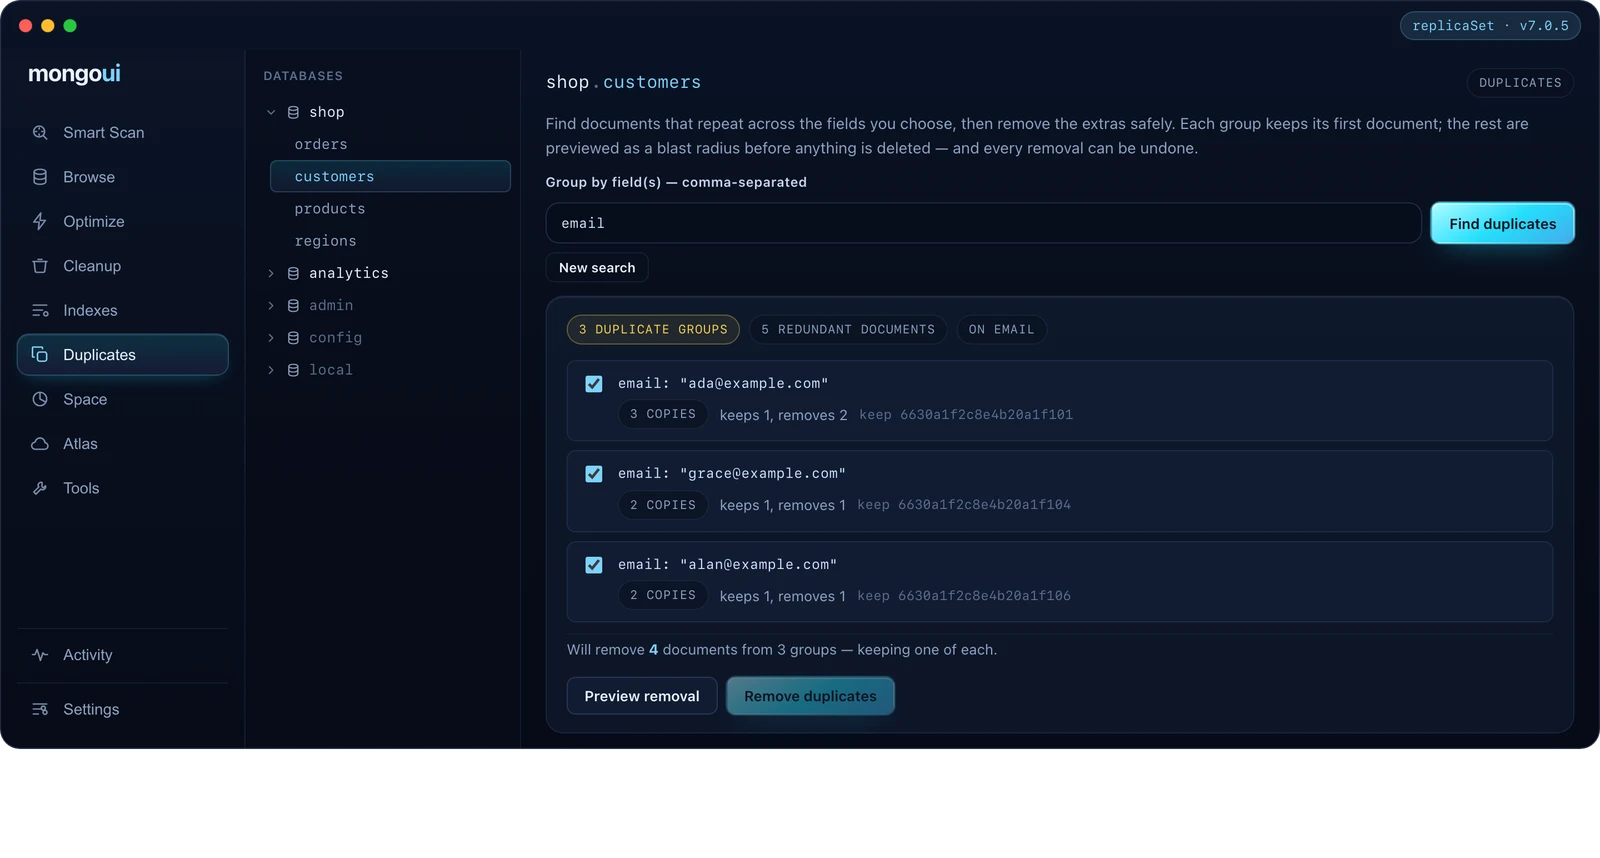The image size is (1600, 858).
Task: Click the DATABASES panel heading
Action: click(303, 76)
